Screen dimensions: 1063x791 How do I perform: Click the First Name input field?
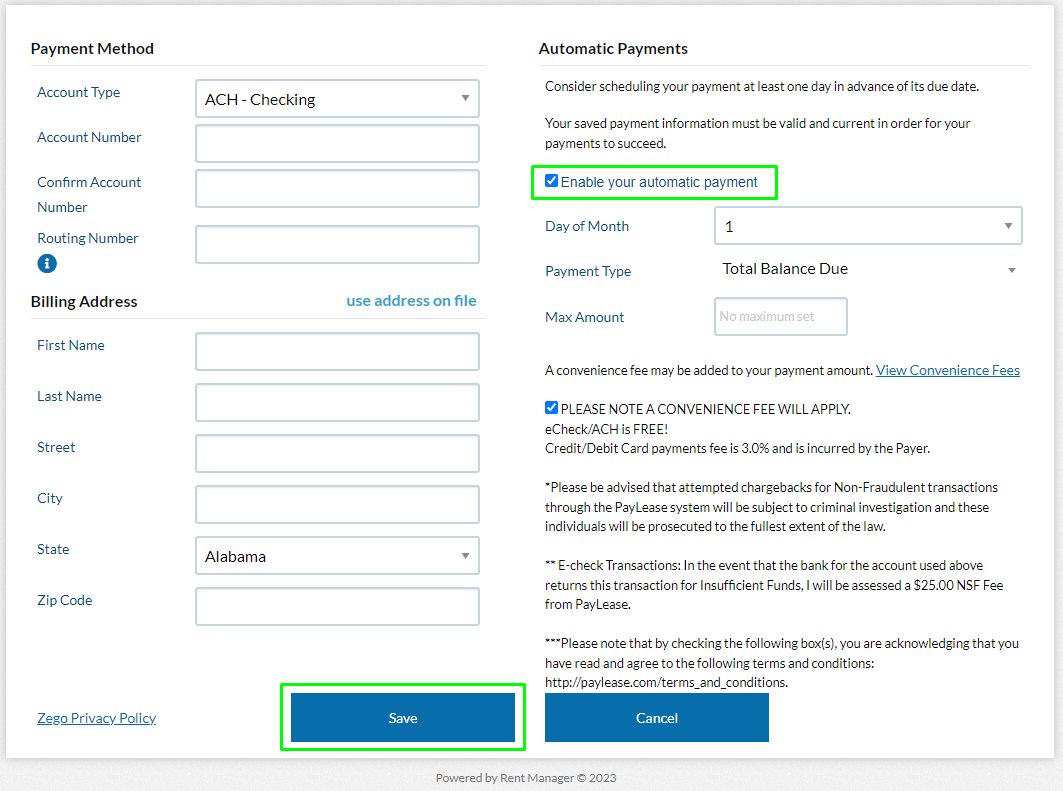point(337,351)
